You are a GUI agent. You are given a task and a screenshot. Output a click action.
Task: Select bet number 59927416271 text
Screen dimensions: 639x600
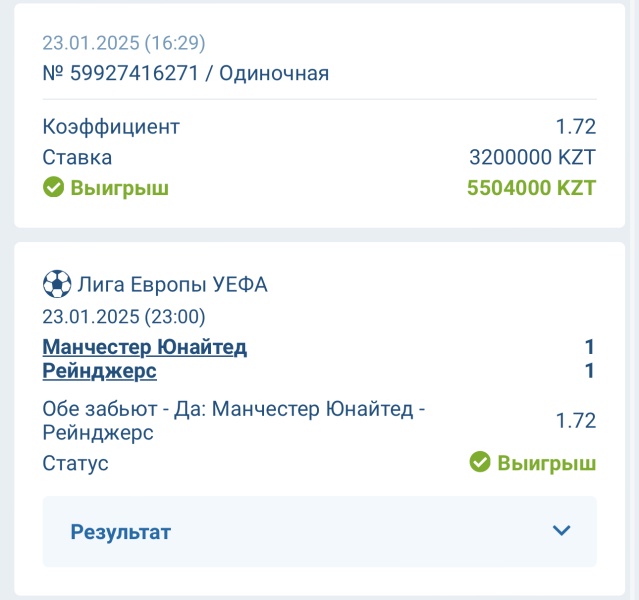click(x=134, y=73)
